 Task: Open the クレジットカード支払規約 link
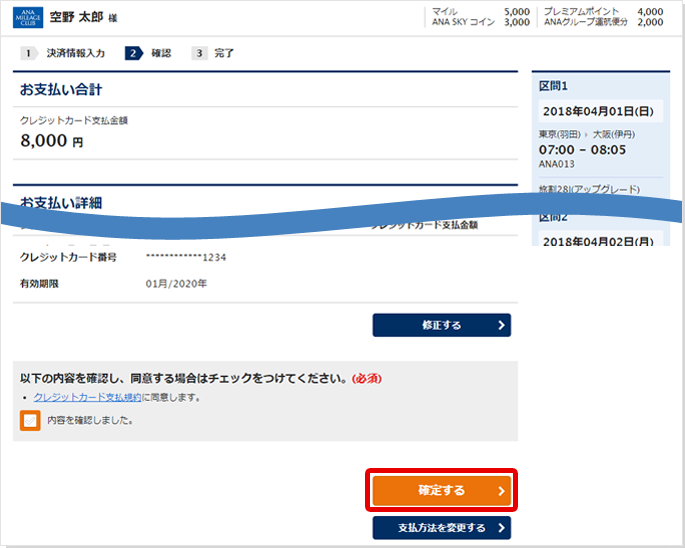pyautogui.click(x=87, y=397)
